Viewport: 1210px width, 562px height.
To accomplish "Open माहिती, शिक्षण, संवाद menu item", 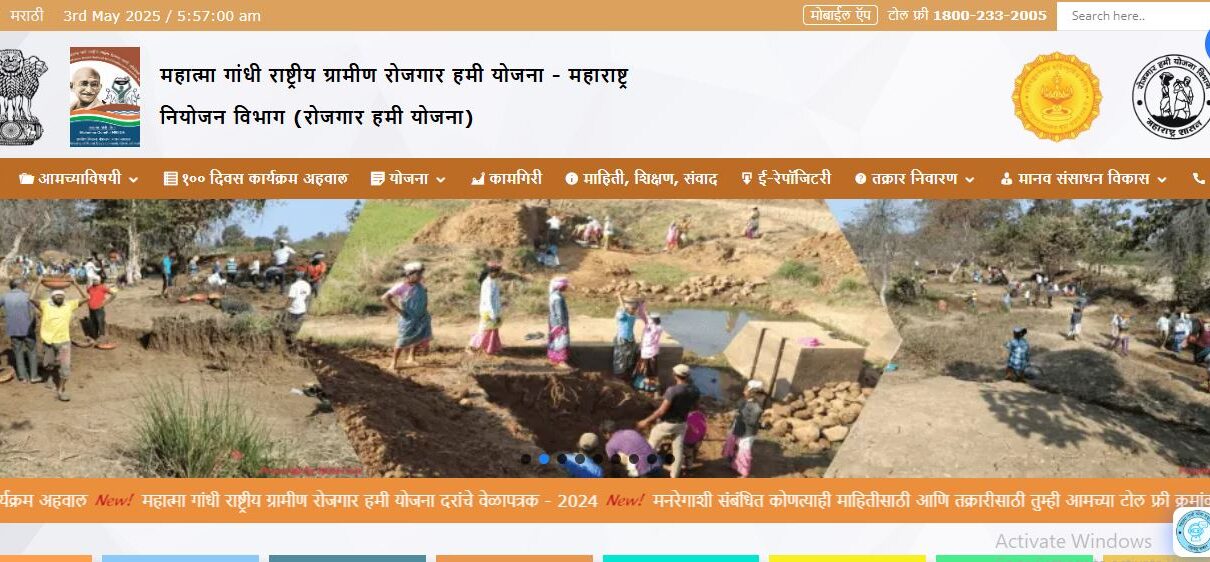I will pyautogui.click(x=641, y=179).
